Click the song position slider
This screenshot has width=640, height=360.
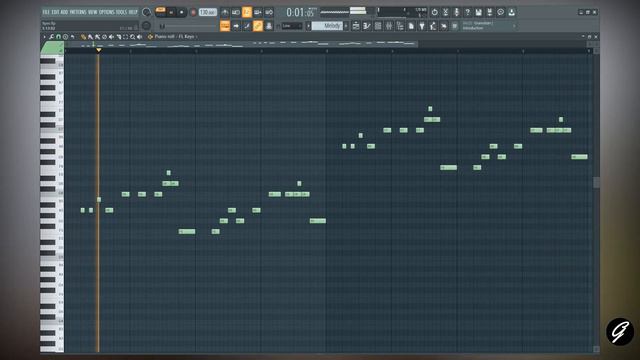pyautogui.click(x=188, y=26)
